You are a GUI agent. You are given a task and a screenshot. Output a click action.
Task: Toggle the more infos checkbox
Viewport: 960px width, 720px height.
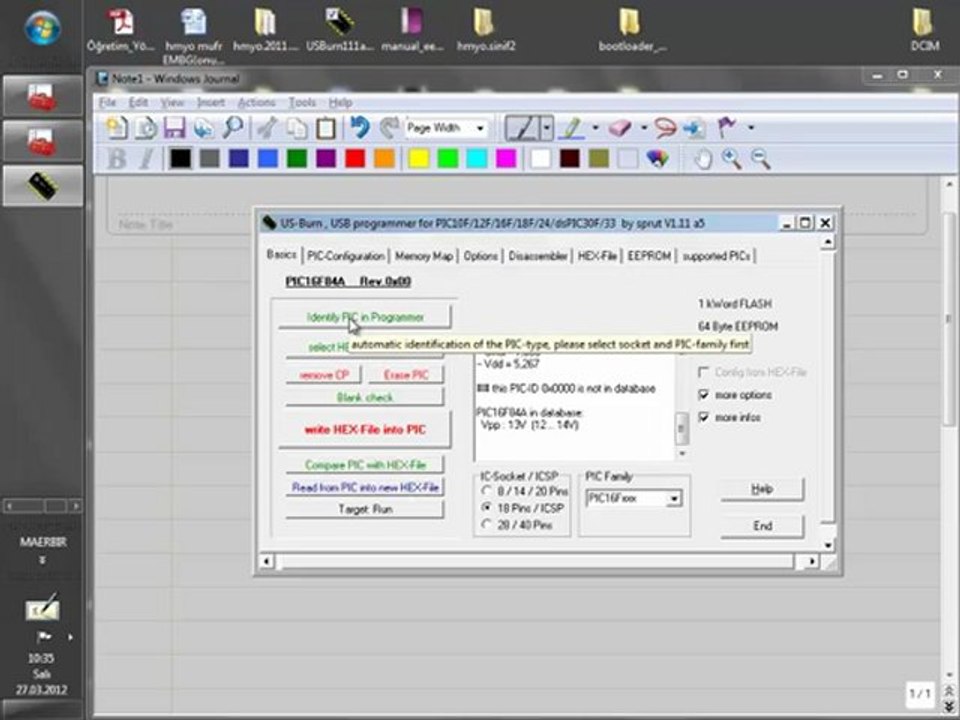(703, 418)
